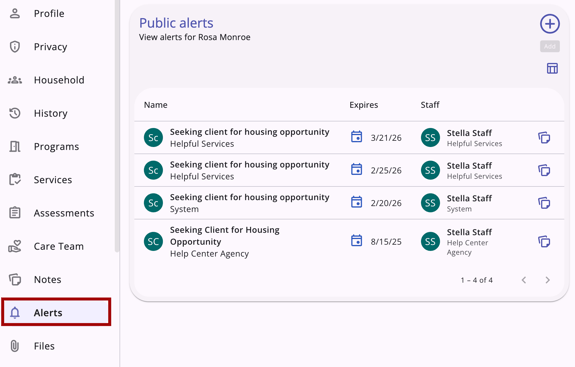Click the Care Team hand-heart icon
The image size is (575, 367).
point(15,246)
